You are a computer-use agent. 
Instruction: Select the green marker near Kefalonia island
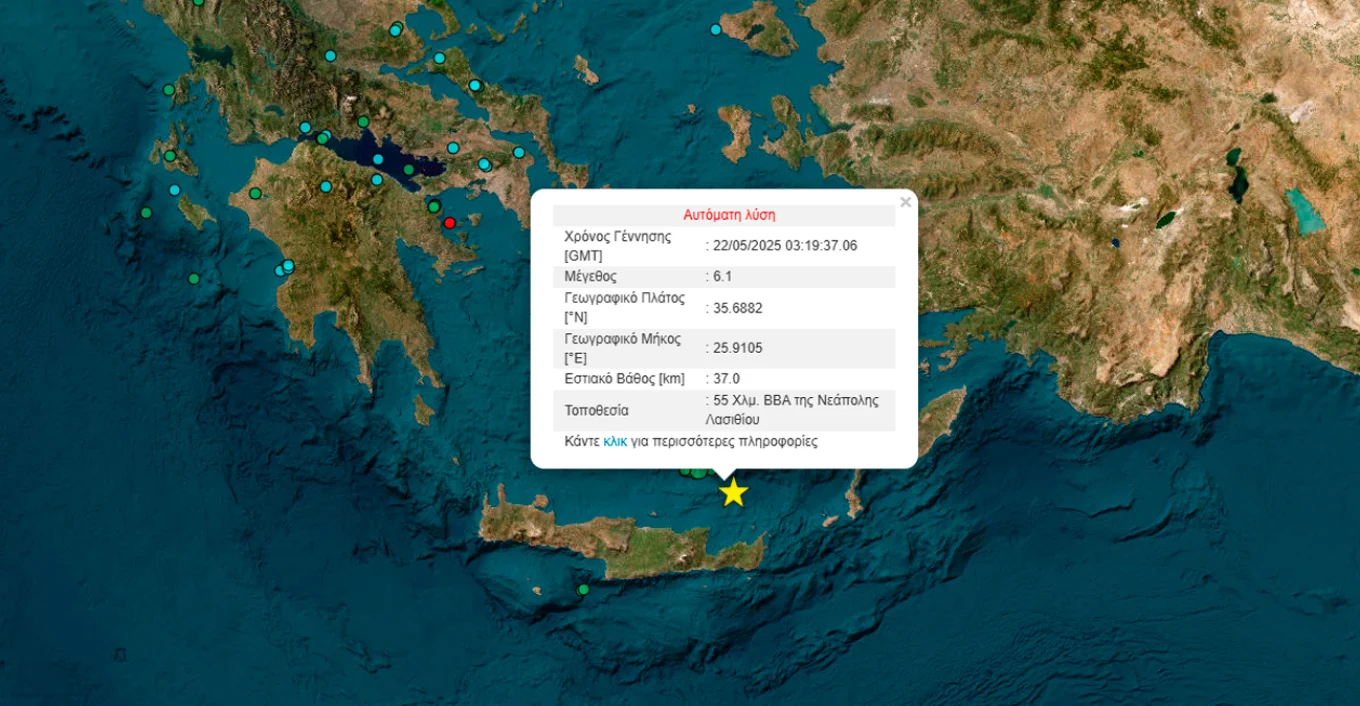click(x=169, y=156)
